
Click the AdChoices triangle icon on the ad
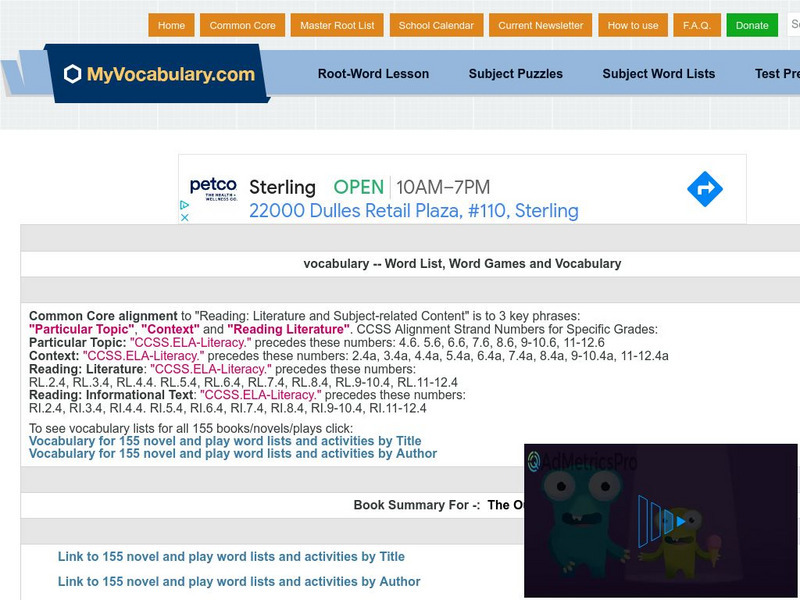click(184, 205)
